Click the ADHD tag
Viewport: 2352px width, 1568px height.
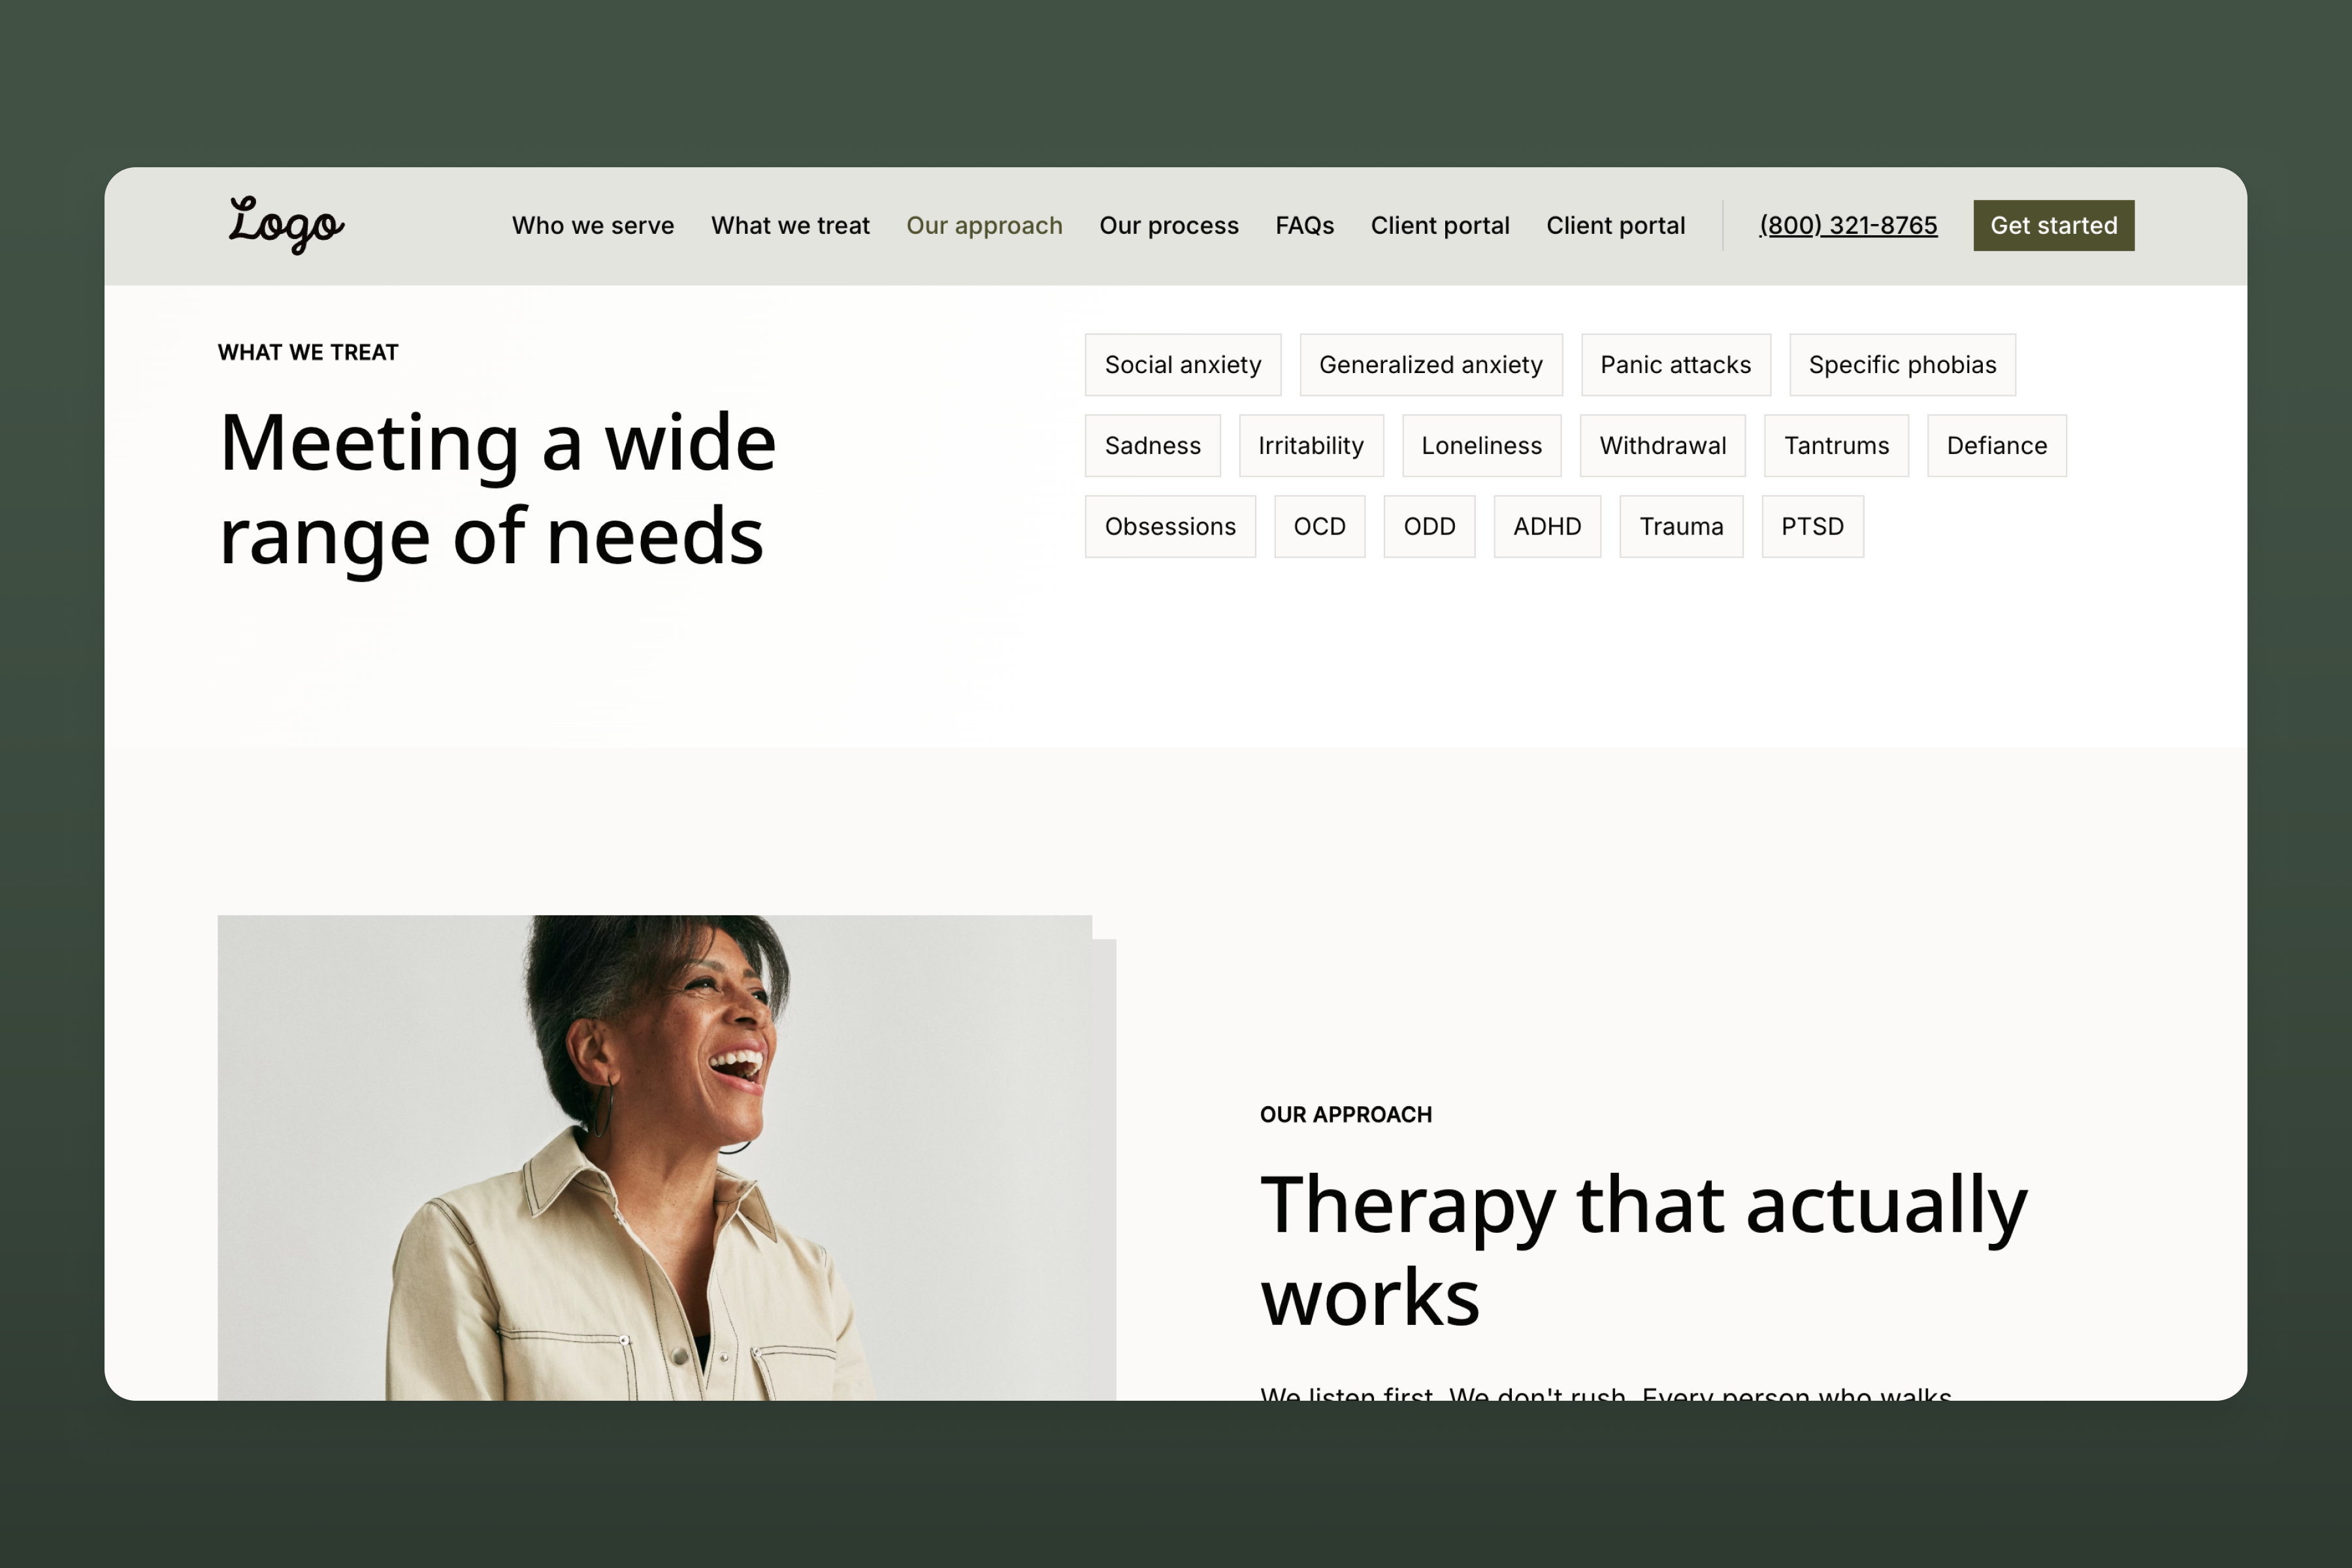pos(1546,527)
